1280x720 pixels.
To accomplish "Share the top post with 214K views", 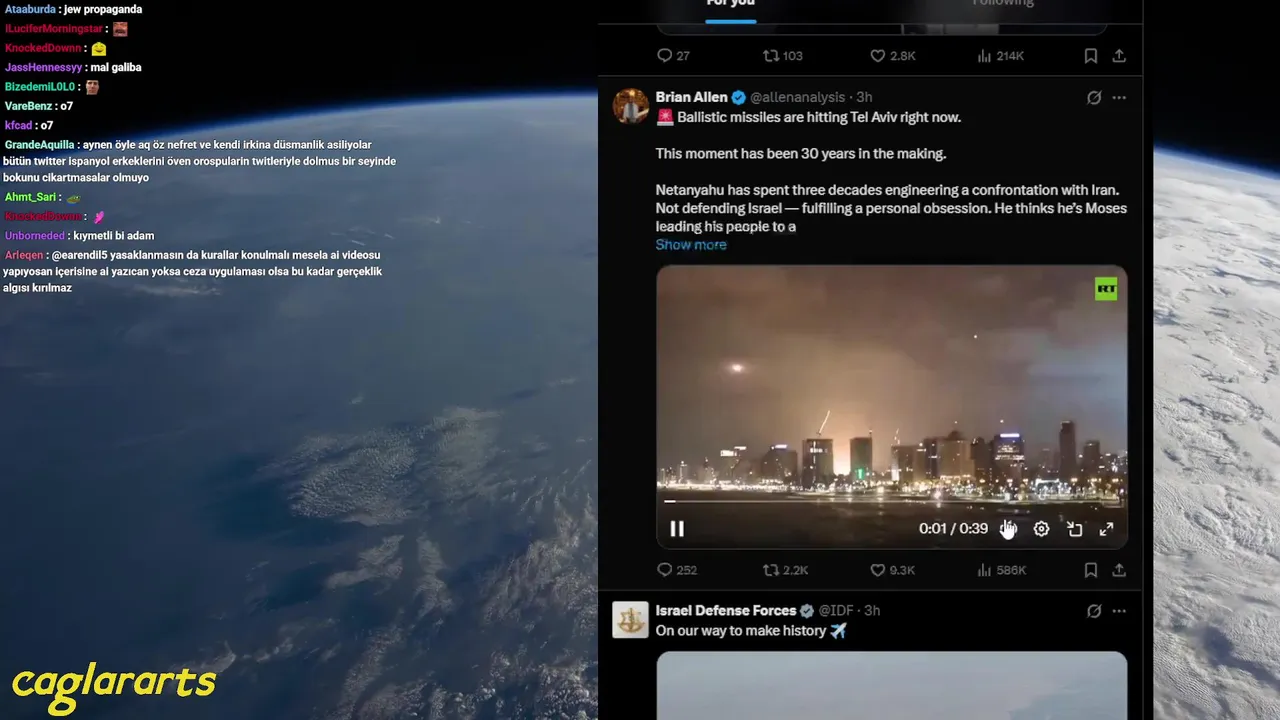I will (x=1119, y=56).
